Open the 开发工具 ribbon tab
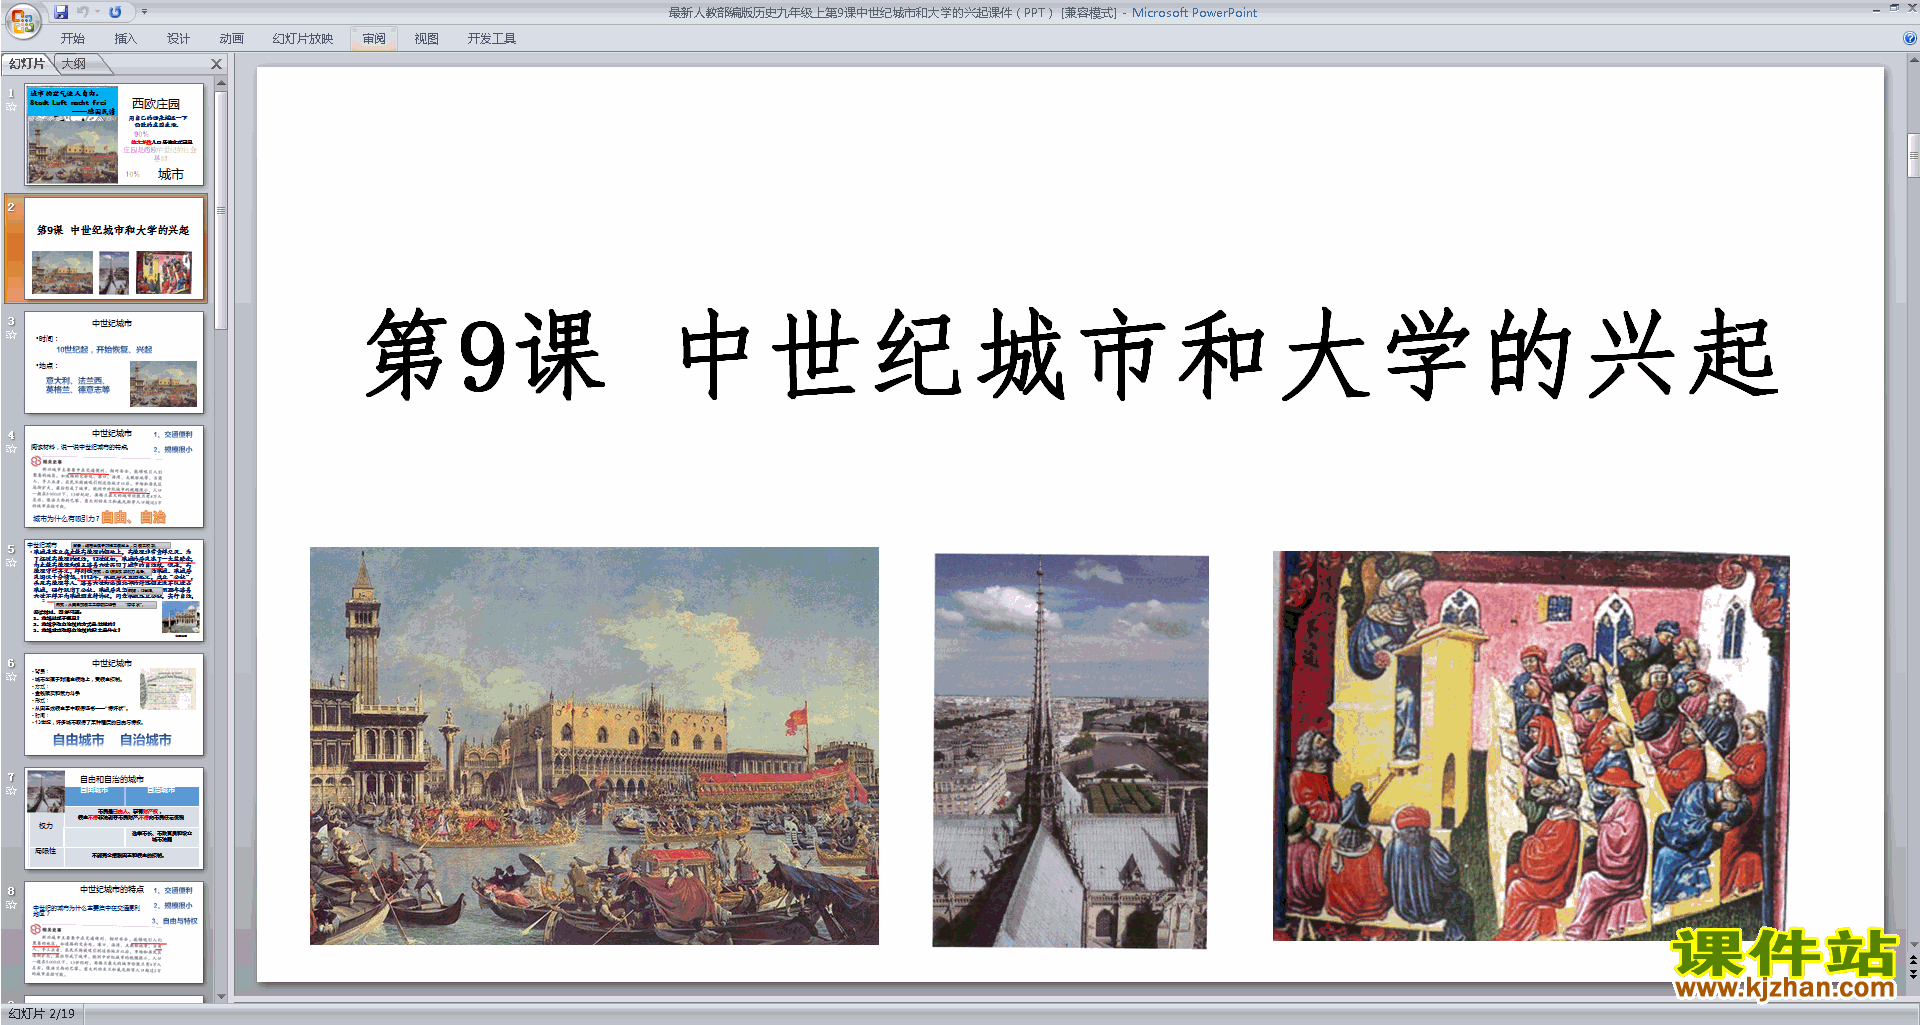 pyautogui.click(x=491, y=39)
